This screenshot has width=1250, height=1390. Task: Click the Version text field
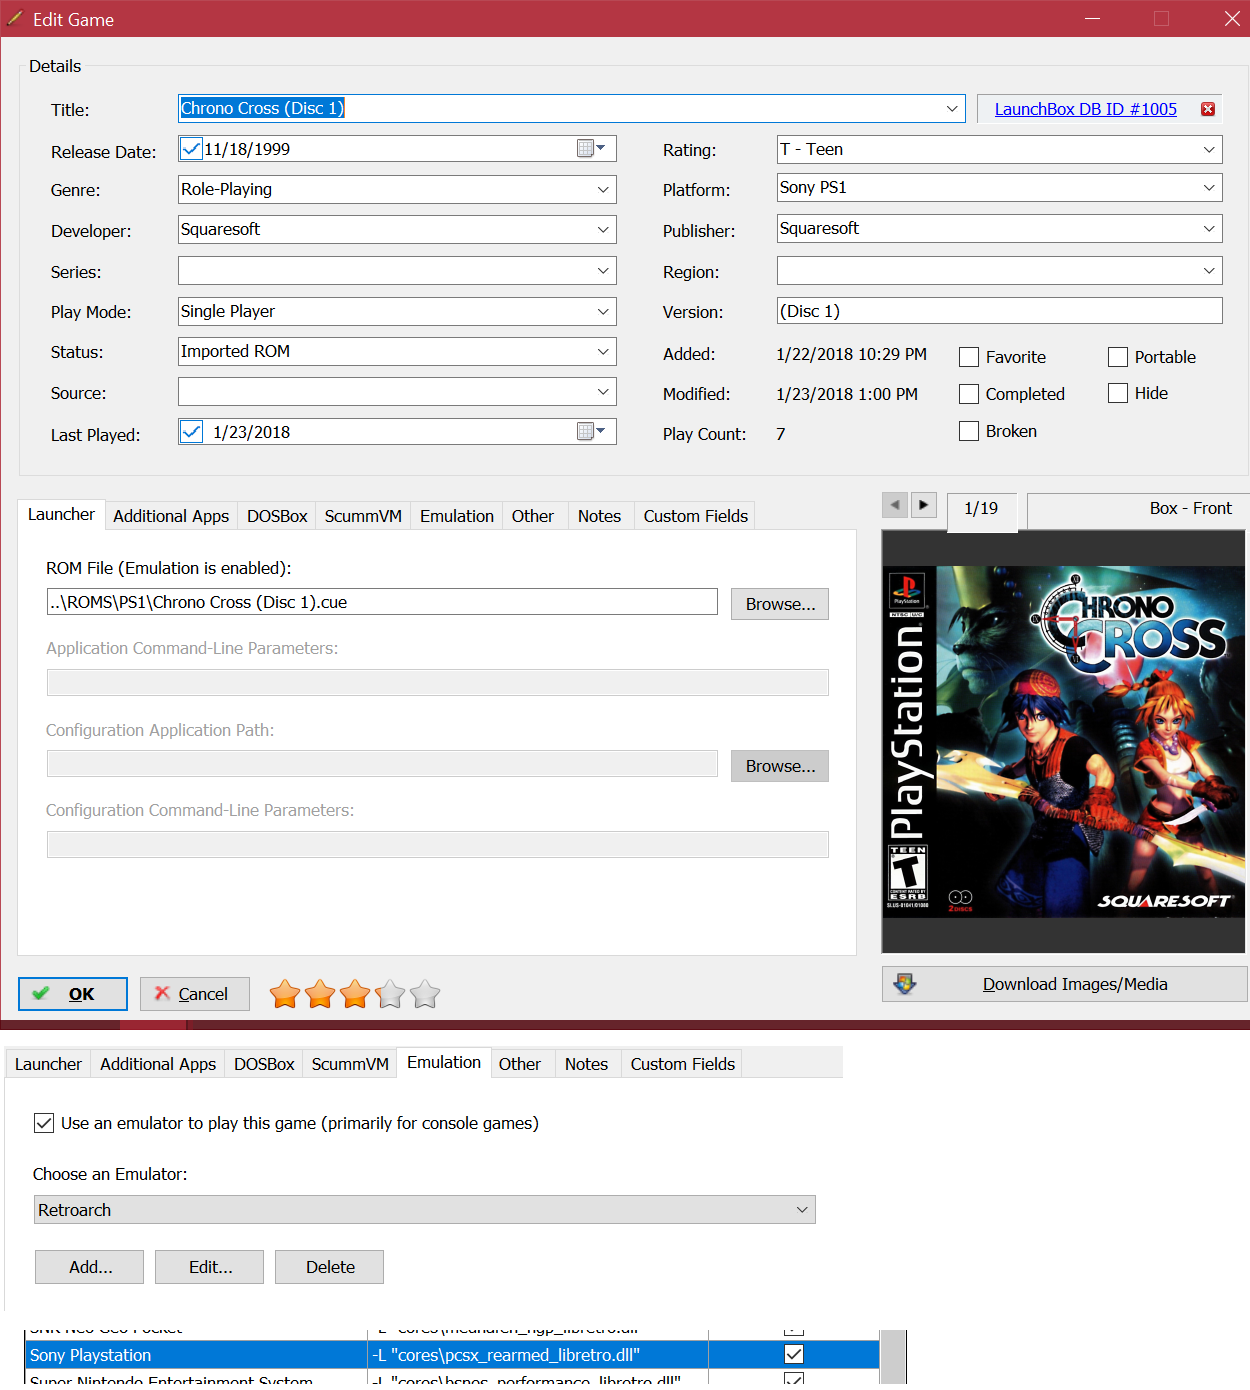(1000, 311)
